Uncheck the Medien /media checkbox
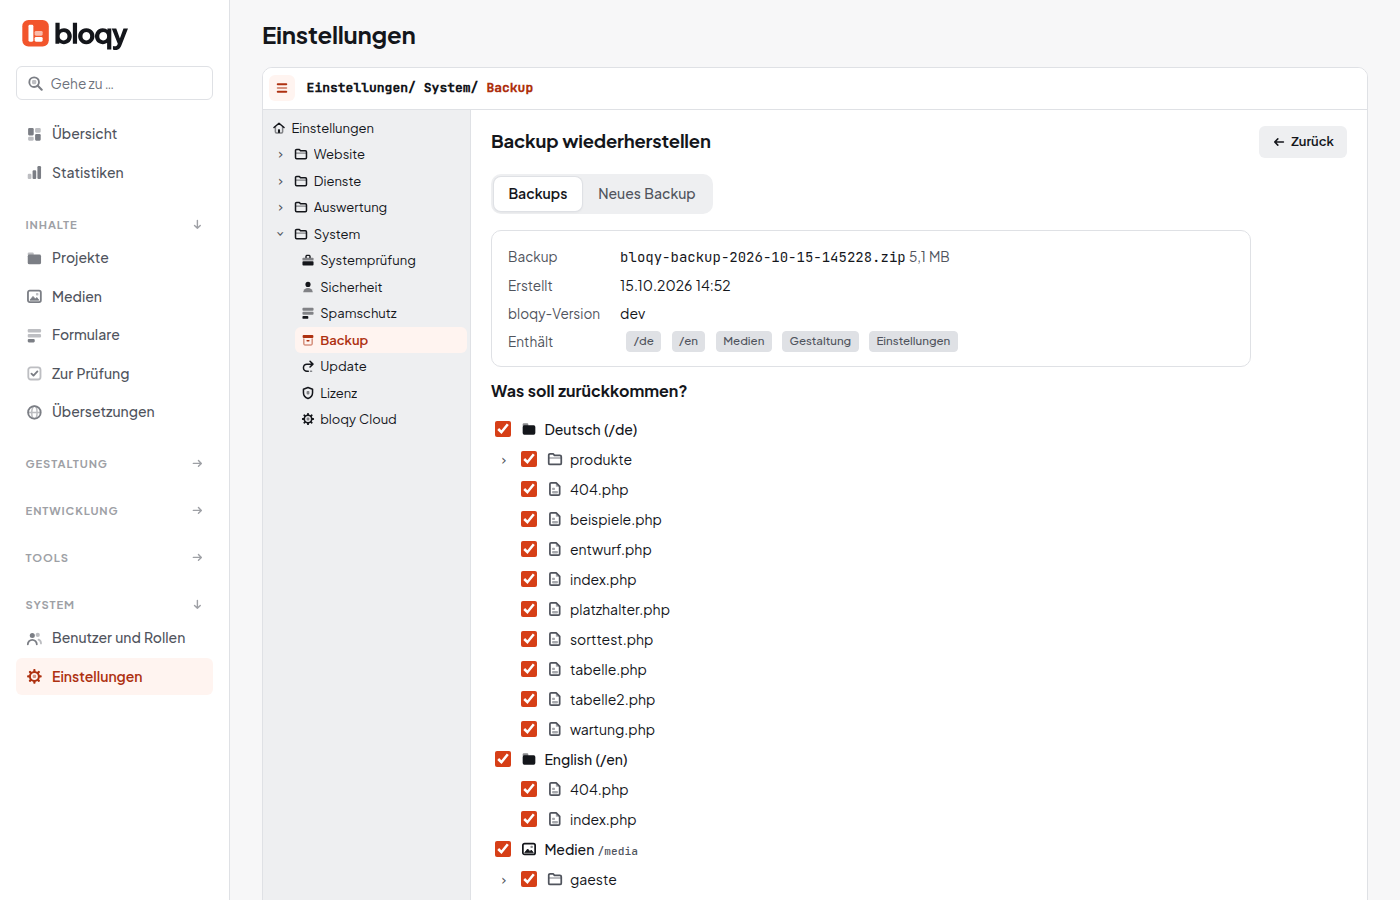1400x900 pixels. coord(503,850)
